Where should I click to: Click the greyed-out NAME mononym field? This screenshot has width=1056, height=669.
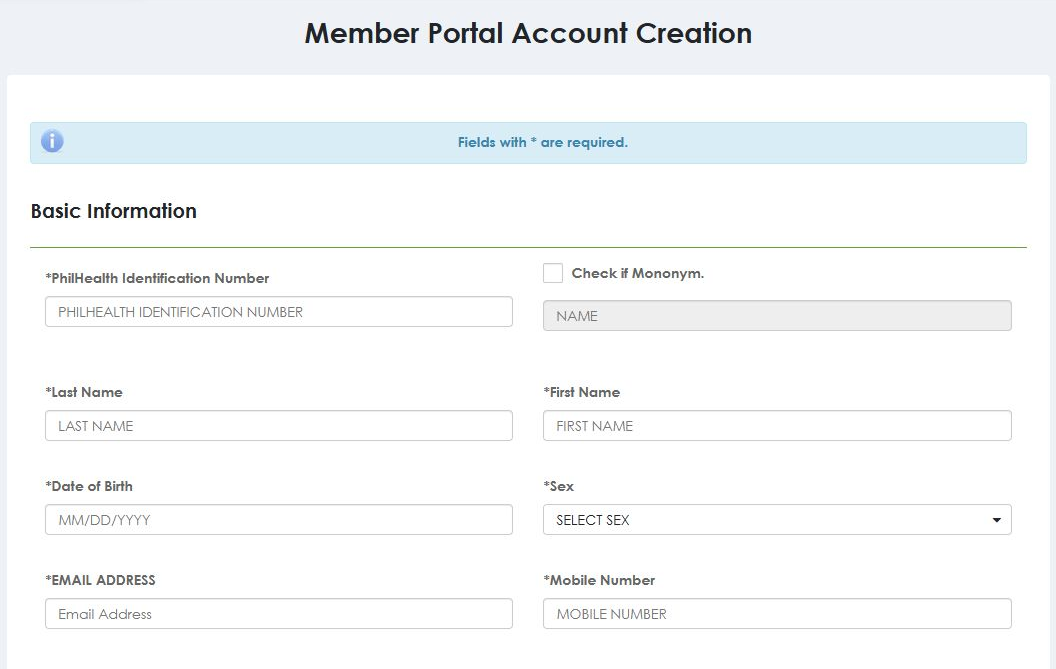click(777, 315)
